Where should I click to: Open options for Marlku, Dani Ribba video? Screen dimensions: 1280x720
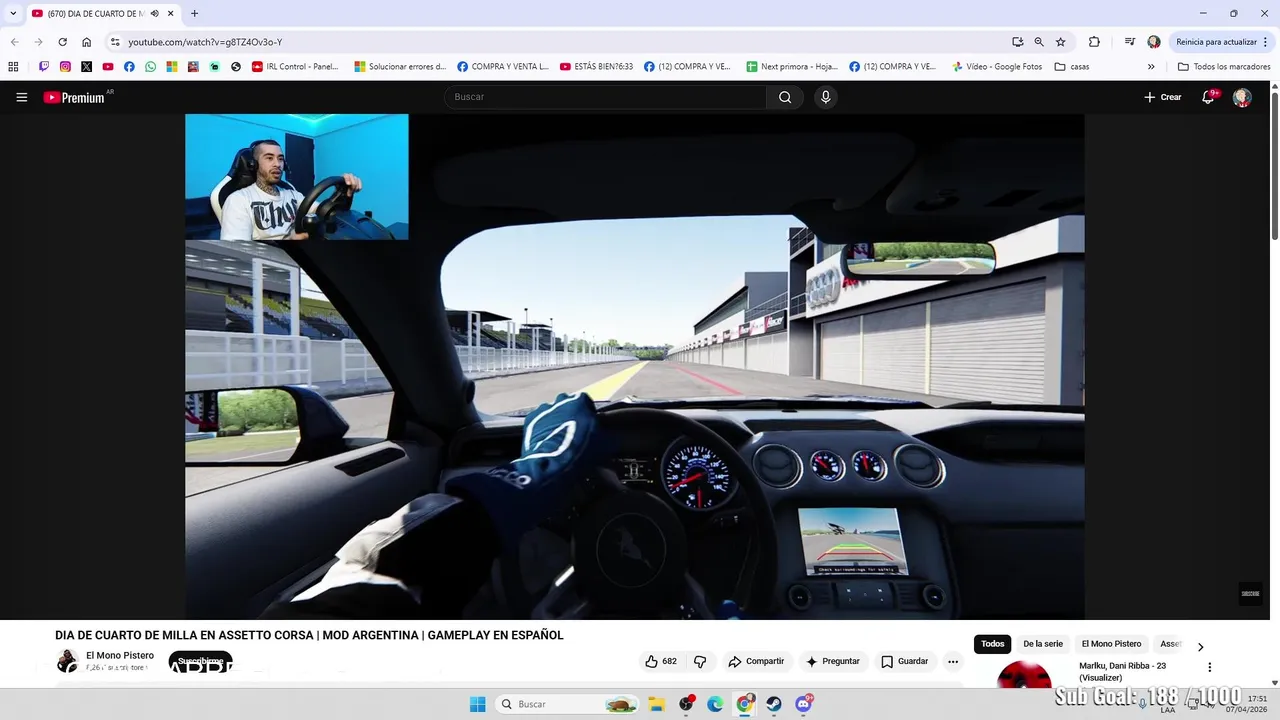pos(1209,667)
